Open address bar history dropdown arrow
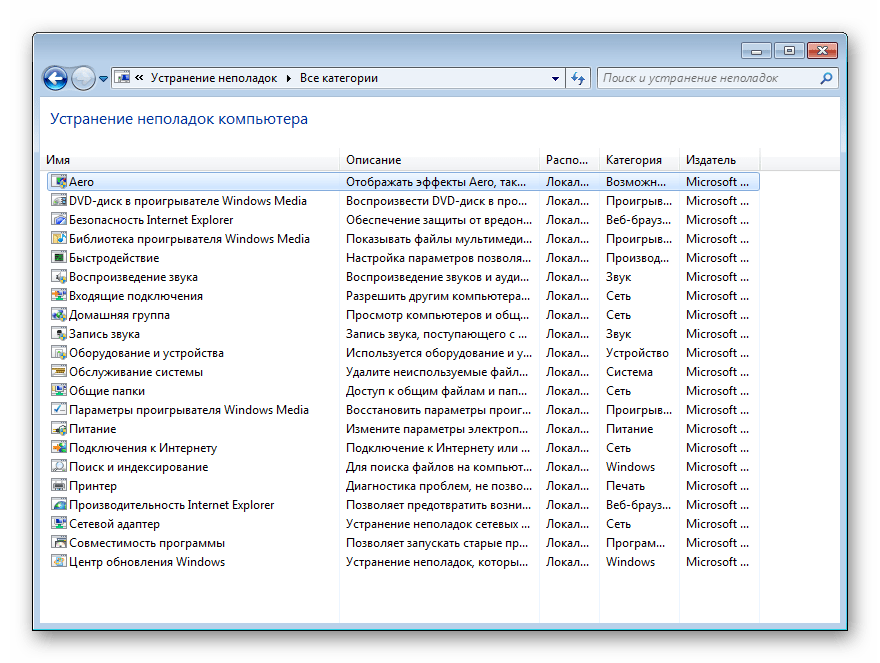This screenshot has width=880, height=663. point(556,78)
